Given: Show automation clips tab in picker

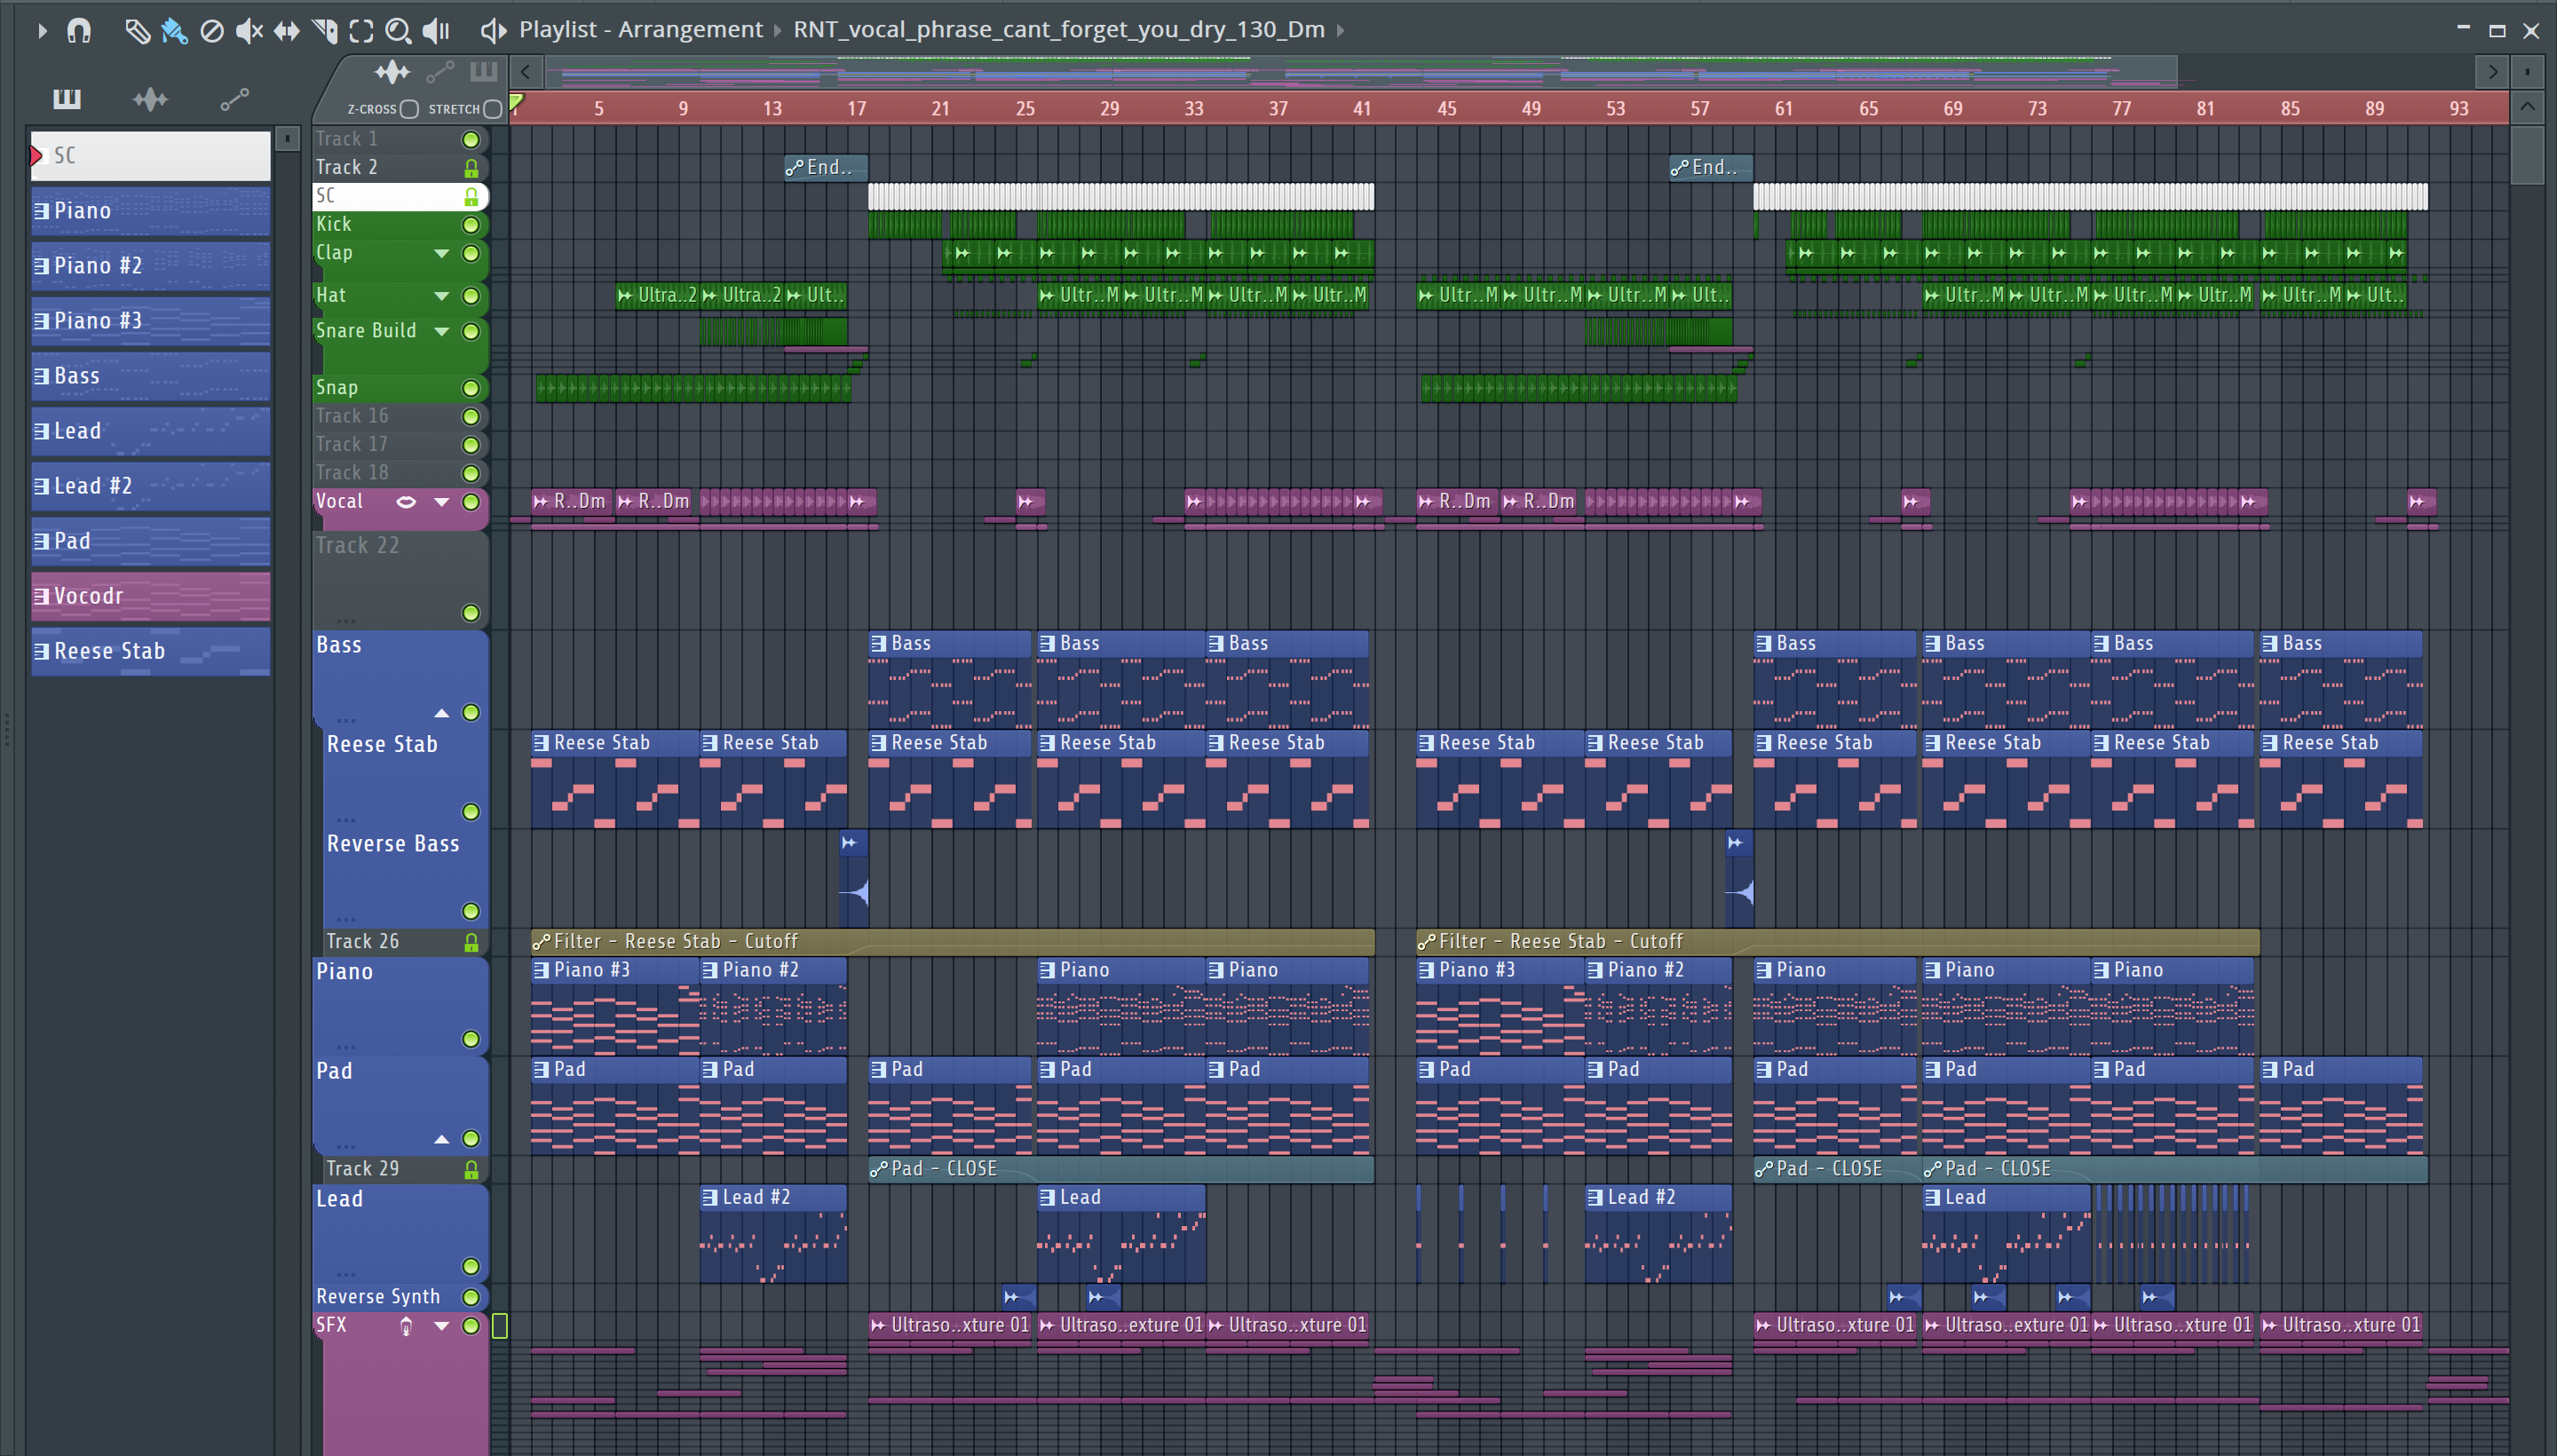Looking at the screenshot, I should coord(234,99).
